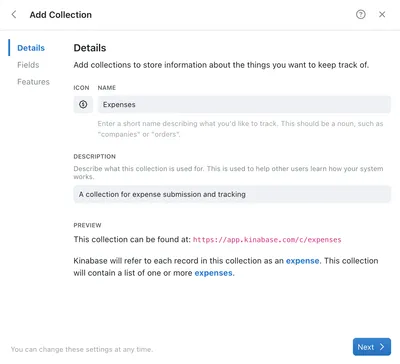The width and height of the screenshot is (400, 364).
Task: Edit the description field about expense submission
Action: [232, 194]
